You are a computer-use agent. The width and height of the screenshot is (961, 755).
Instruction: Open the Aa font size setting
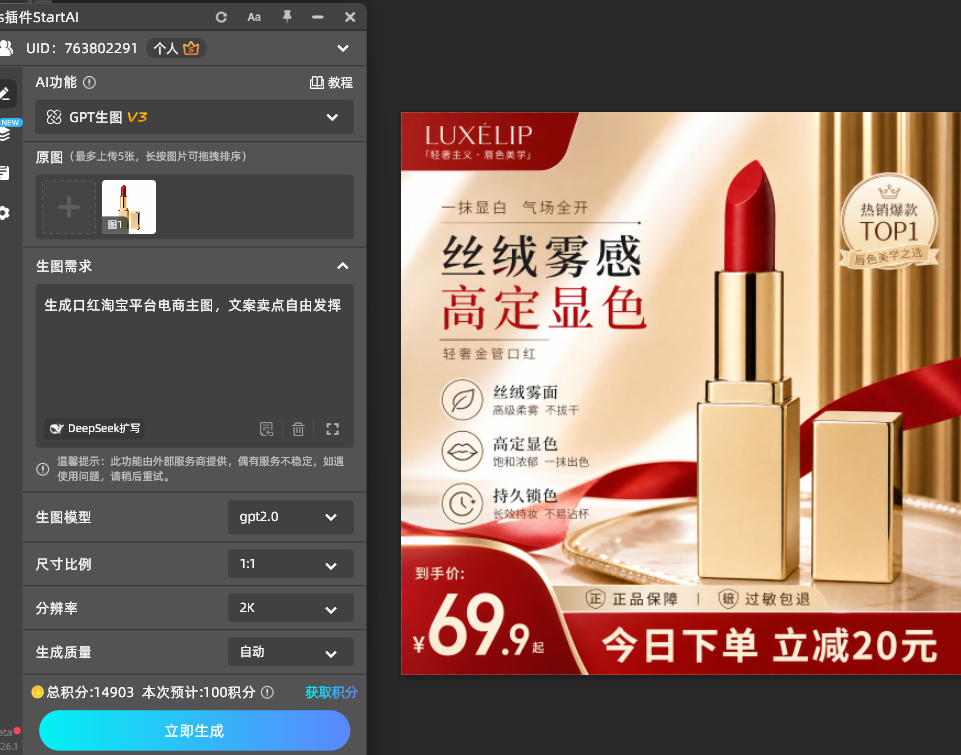coord(254,17)
